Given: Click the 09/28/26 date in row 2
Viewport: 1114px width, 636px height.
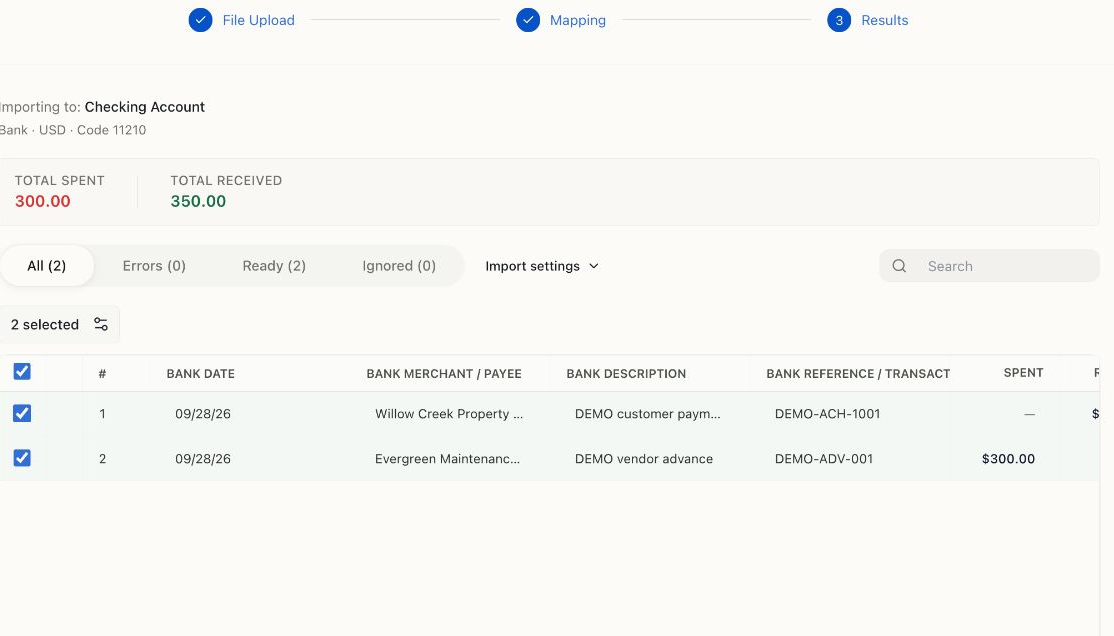Looking at the screenshot, I should [203, 458].
